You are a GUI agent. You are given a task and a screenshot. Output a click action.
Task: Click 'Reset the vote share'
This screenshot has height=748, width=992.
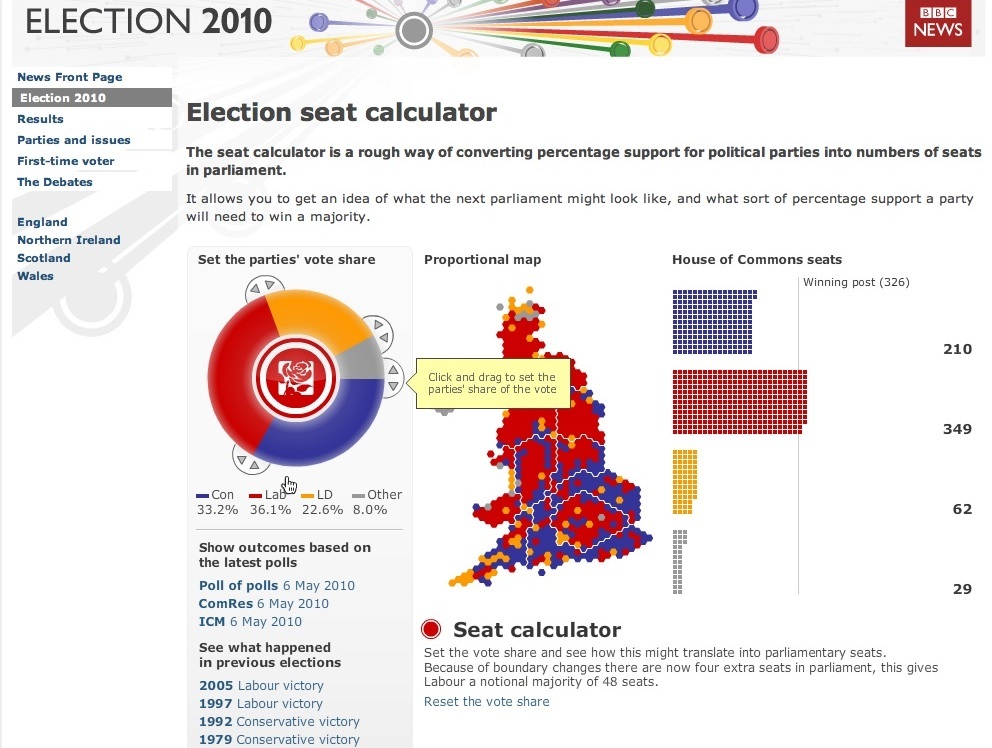tap(486, 702)
